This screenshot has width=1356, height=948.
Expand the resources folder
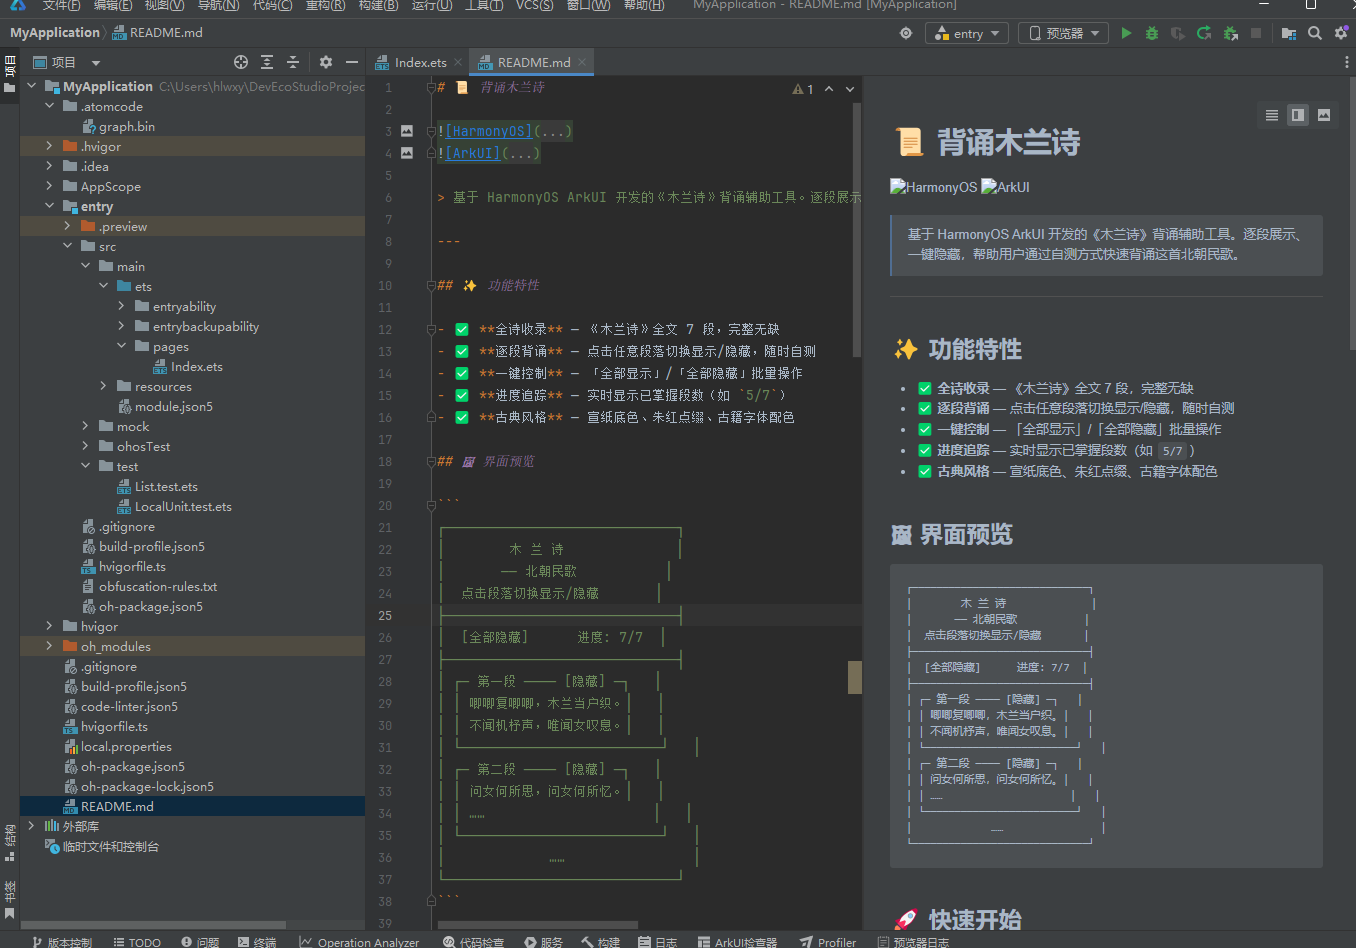(104, 386)
